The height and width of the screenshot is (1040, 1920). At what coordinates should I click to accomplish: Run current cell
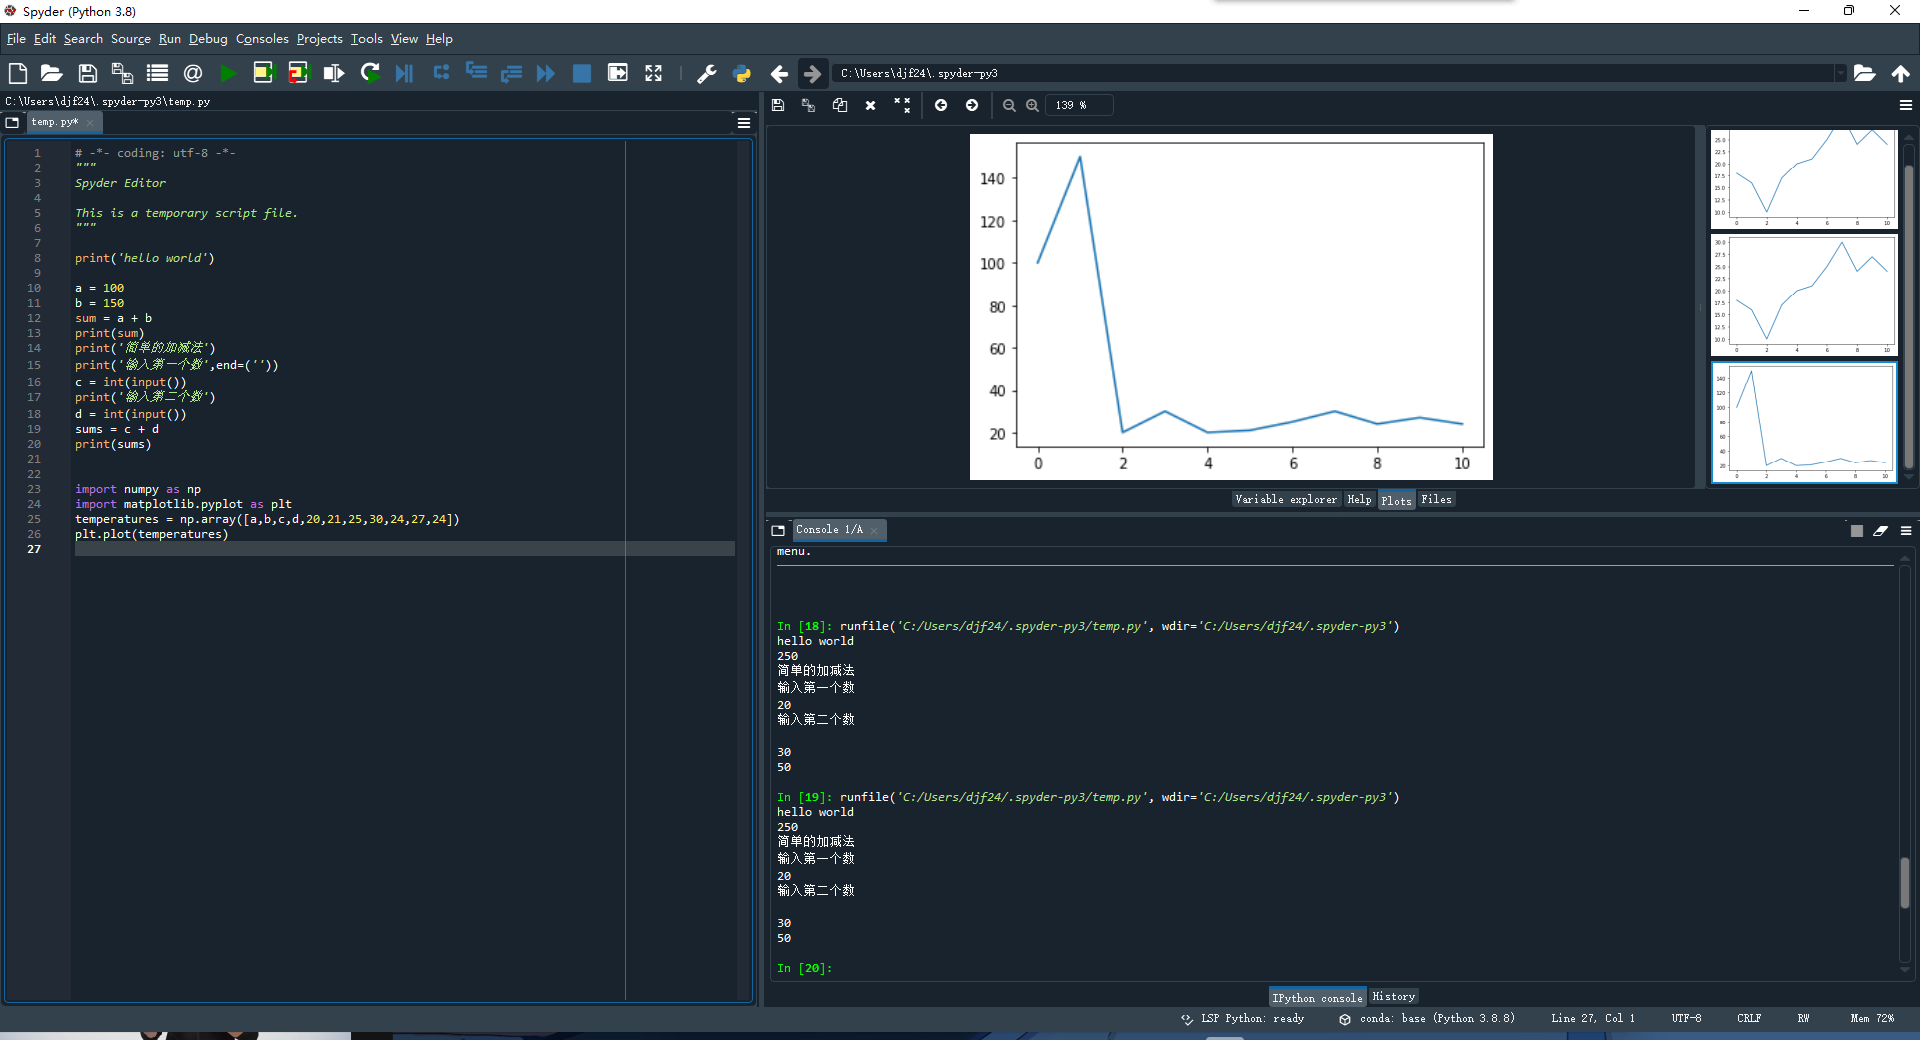(263, 73)
